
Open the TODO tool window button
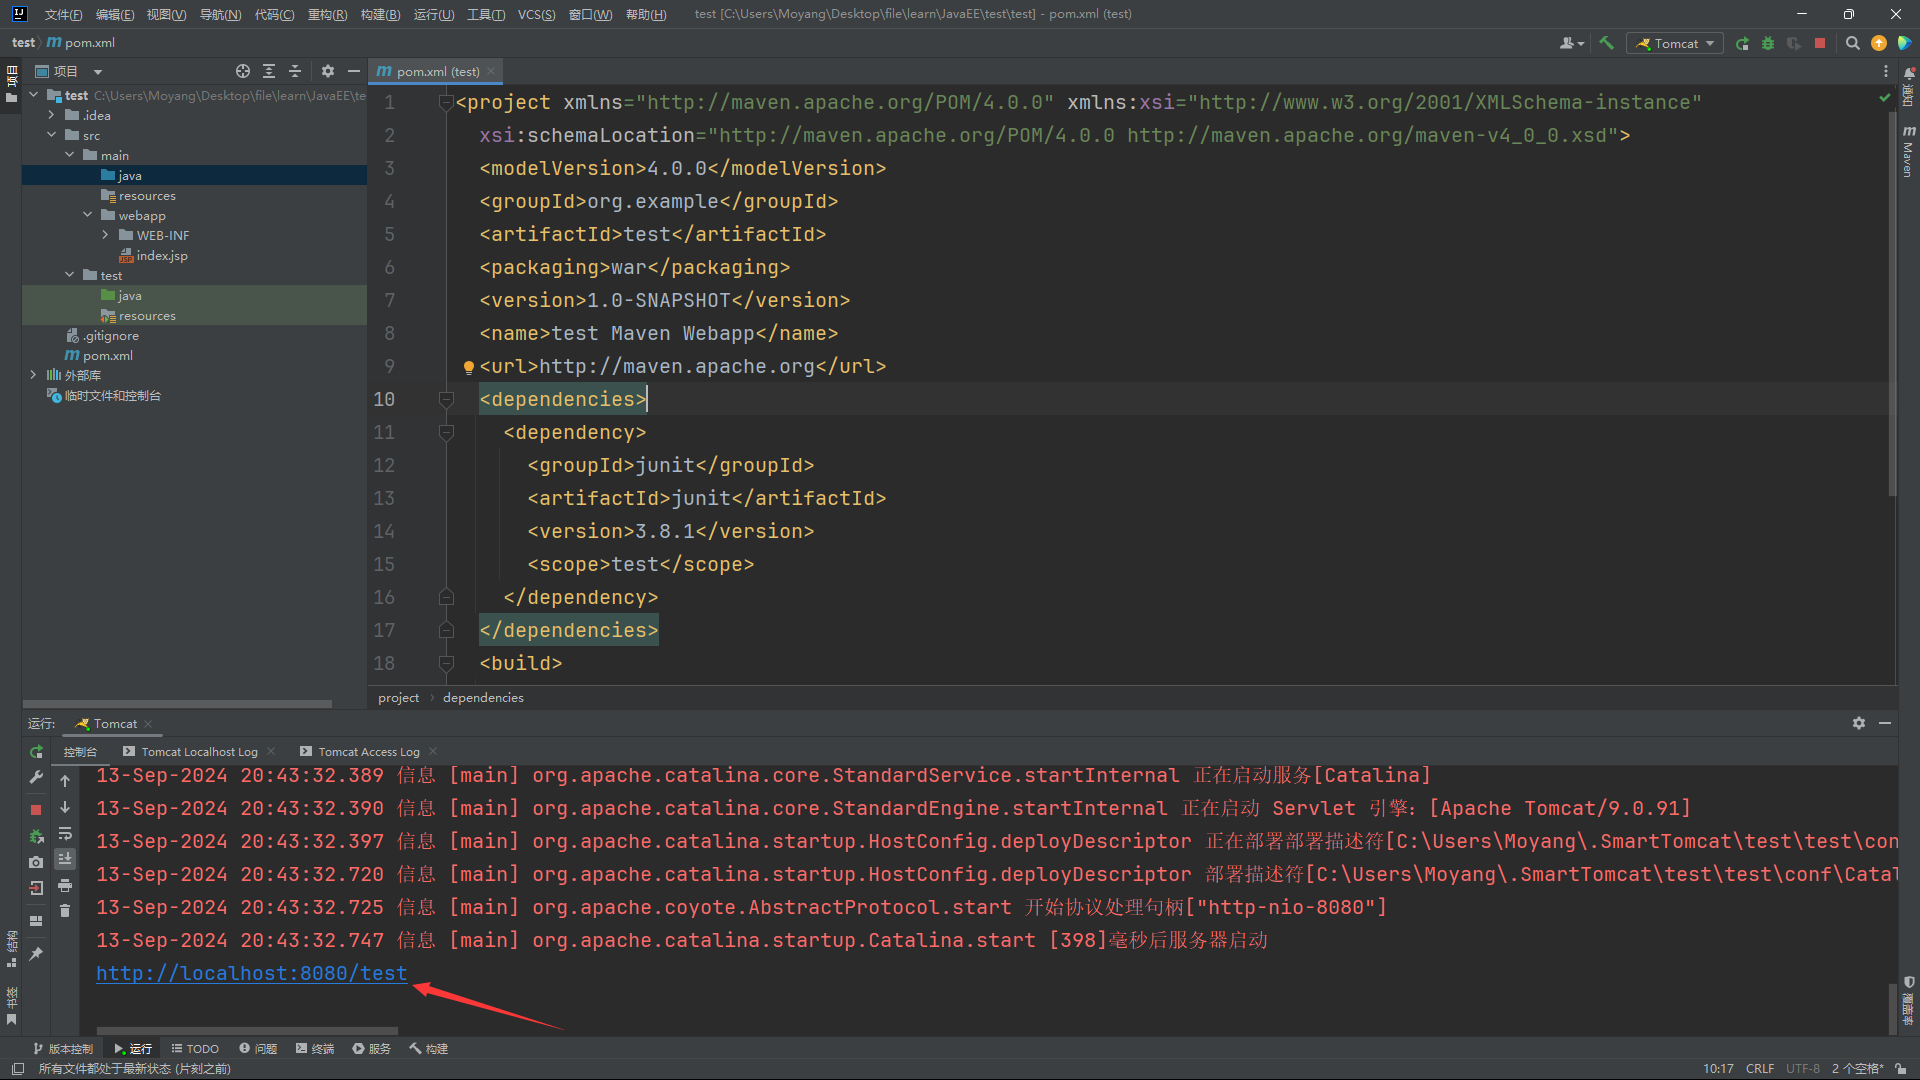(x=195, y=1048)
